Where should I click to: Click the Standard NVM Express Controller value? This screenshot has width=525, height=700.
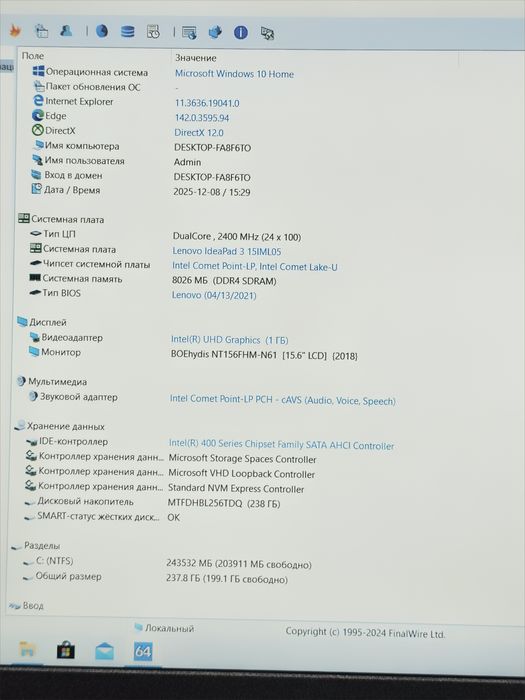click(236, 488)
